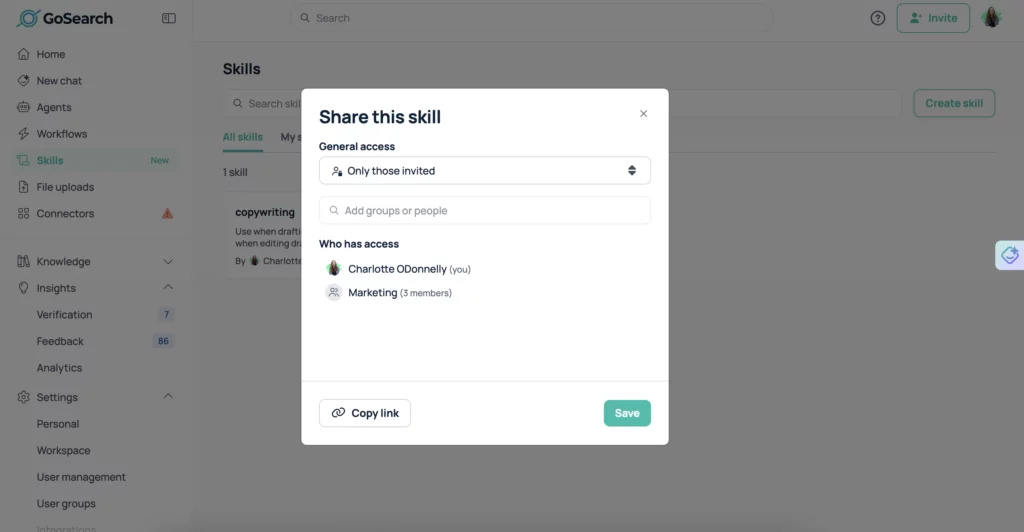Go to Workflows in sidebar
1024x532 pixels.
(61, 134)
